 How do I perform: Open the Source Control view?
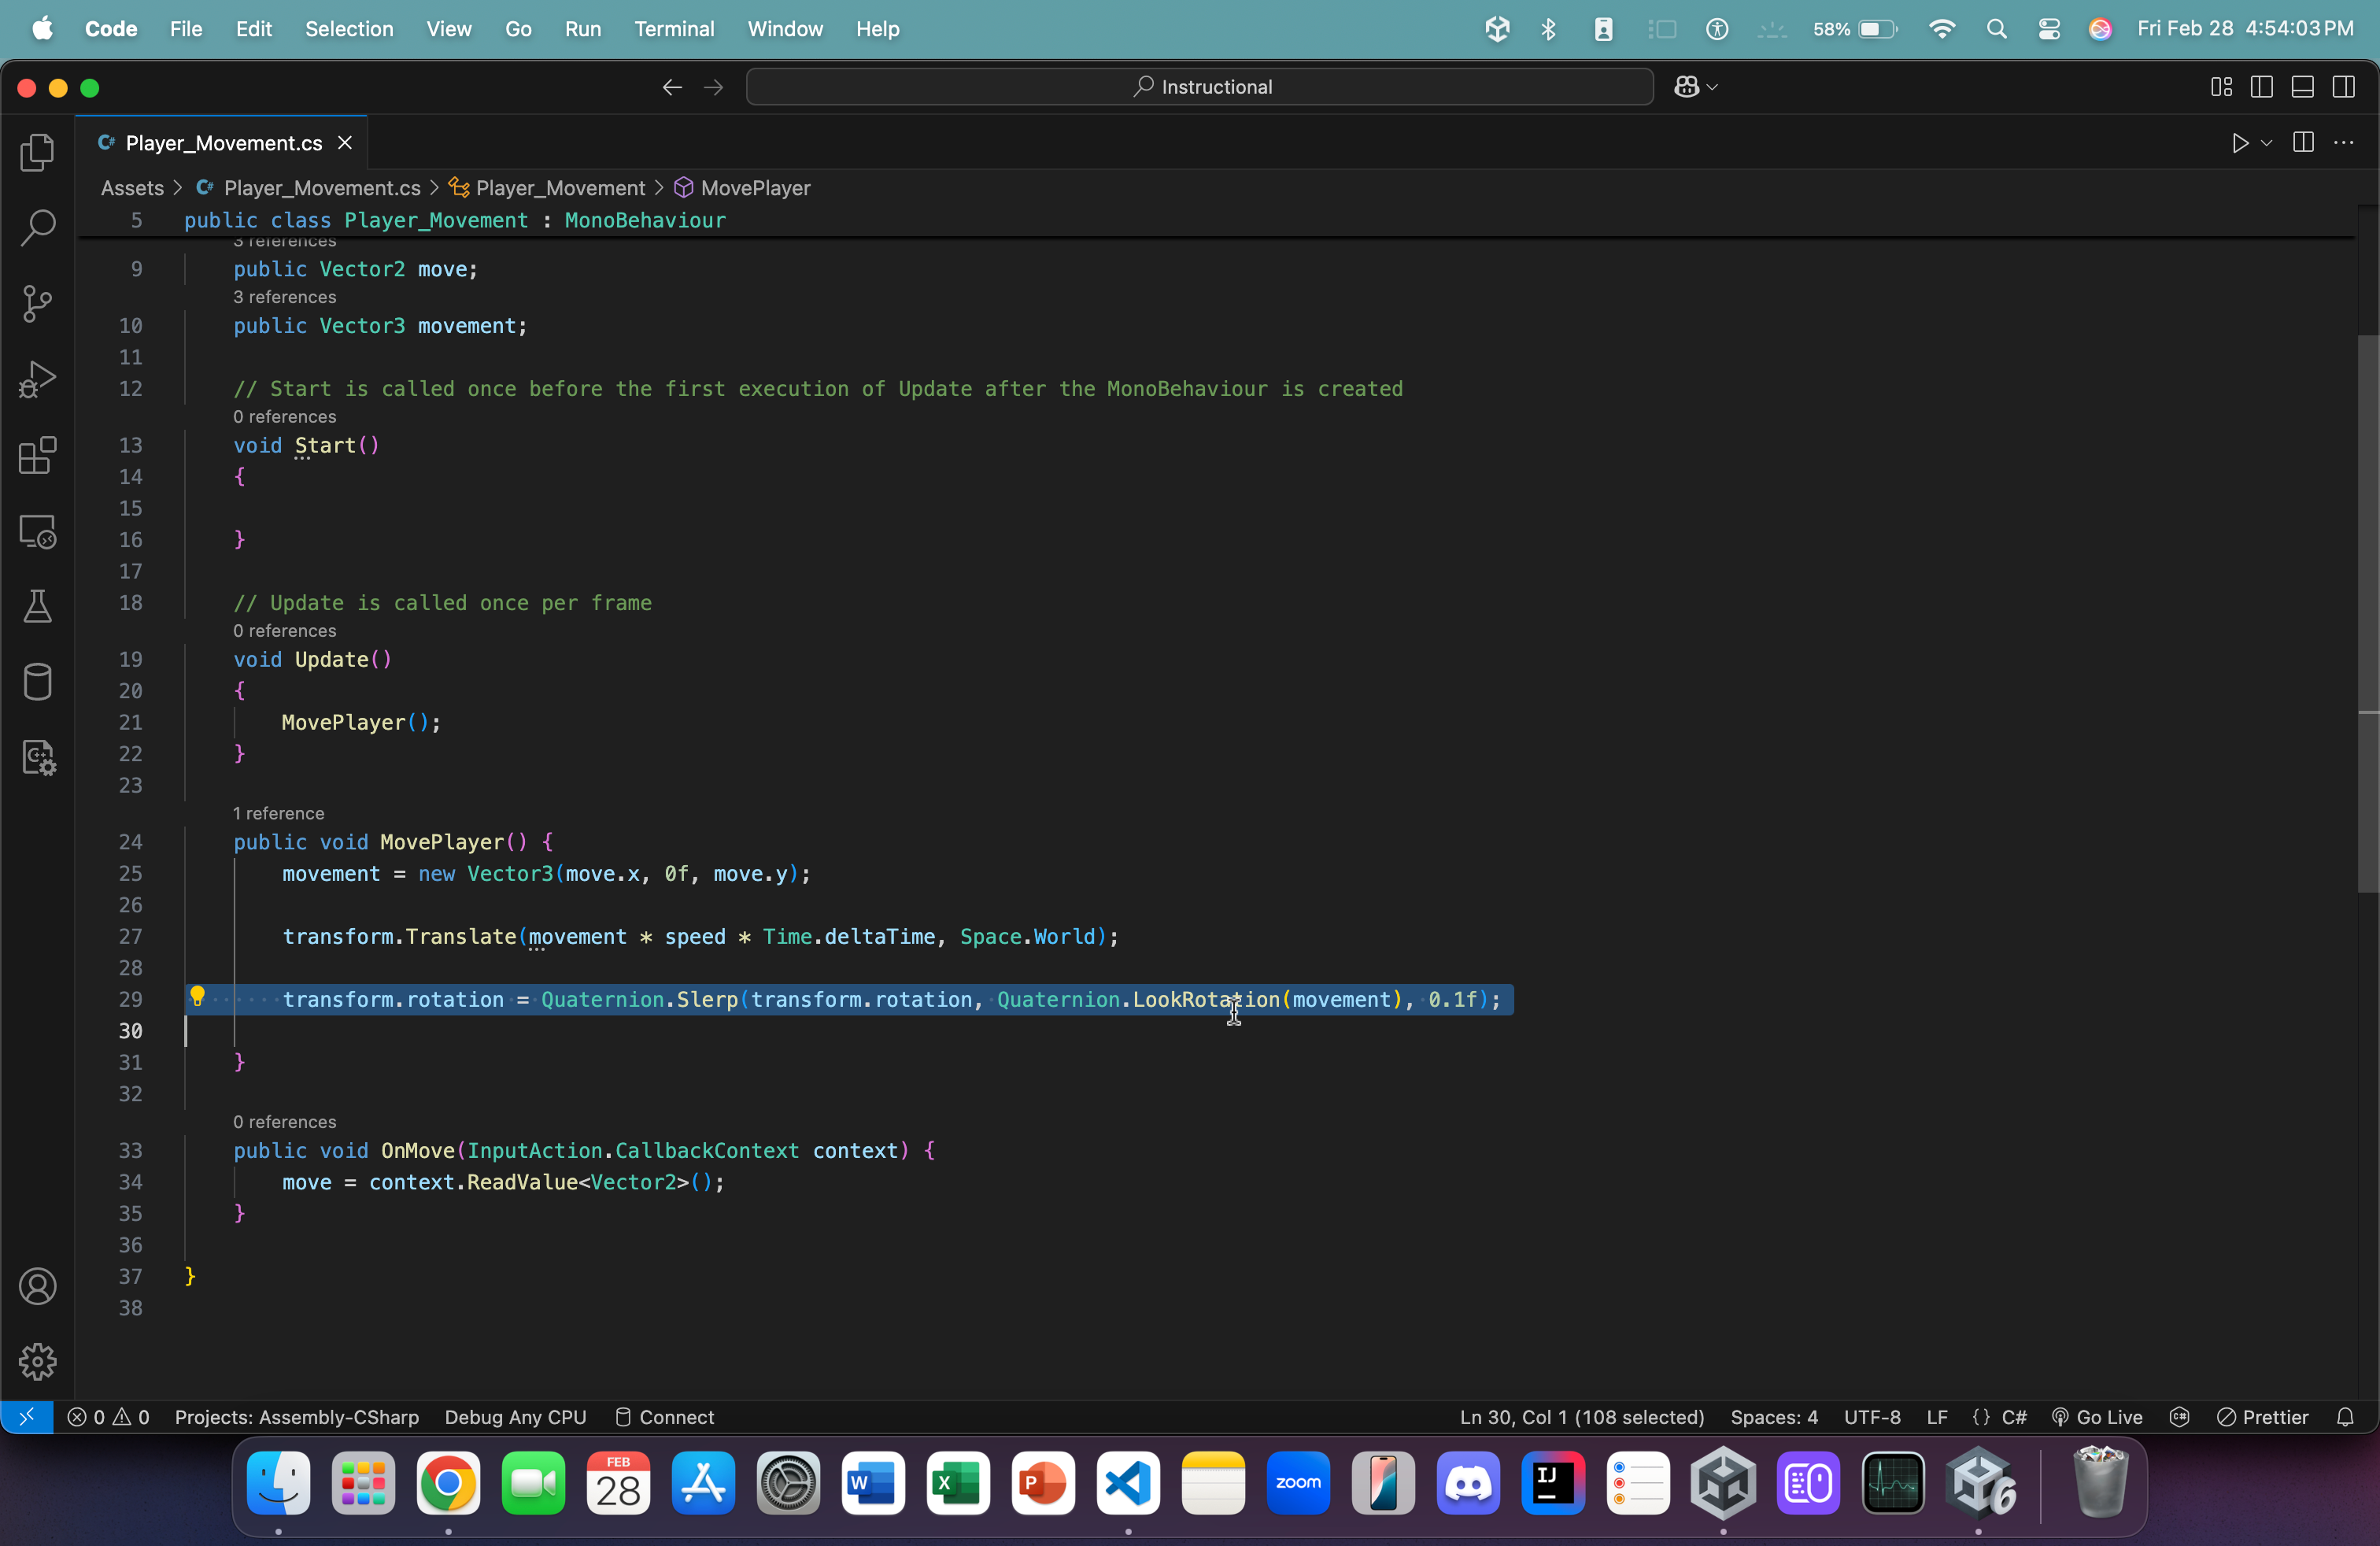[x=37, y=303]
